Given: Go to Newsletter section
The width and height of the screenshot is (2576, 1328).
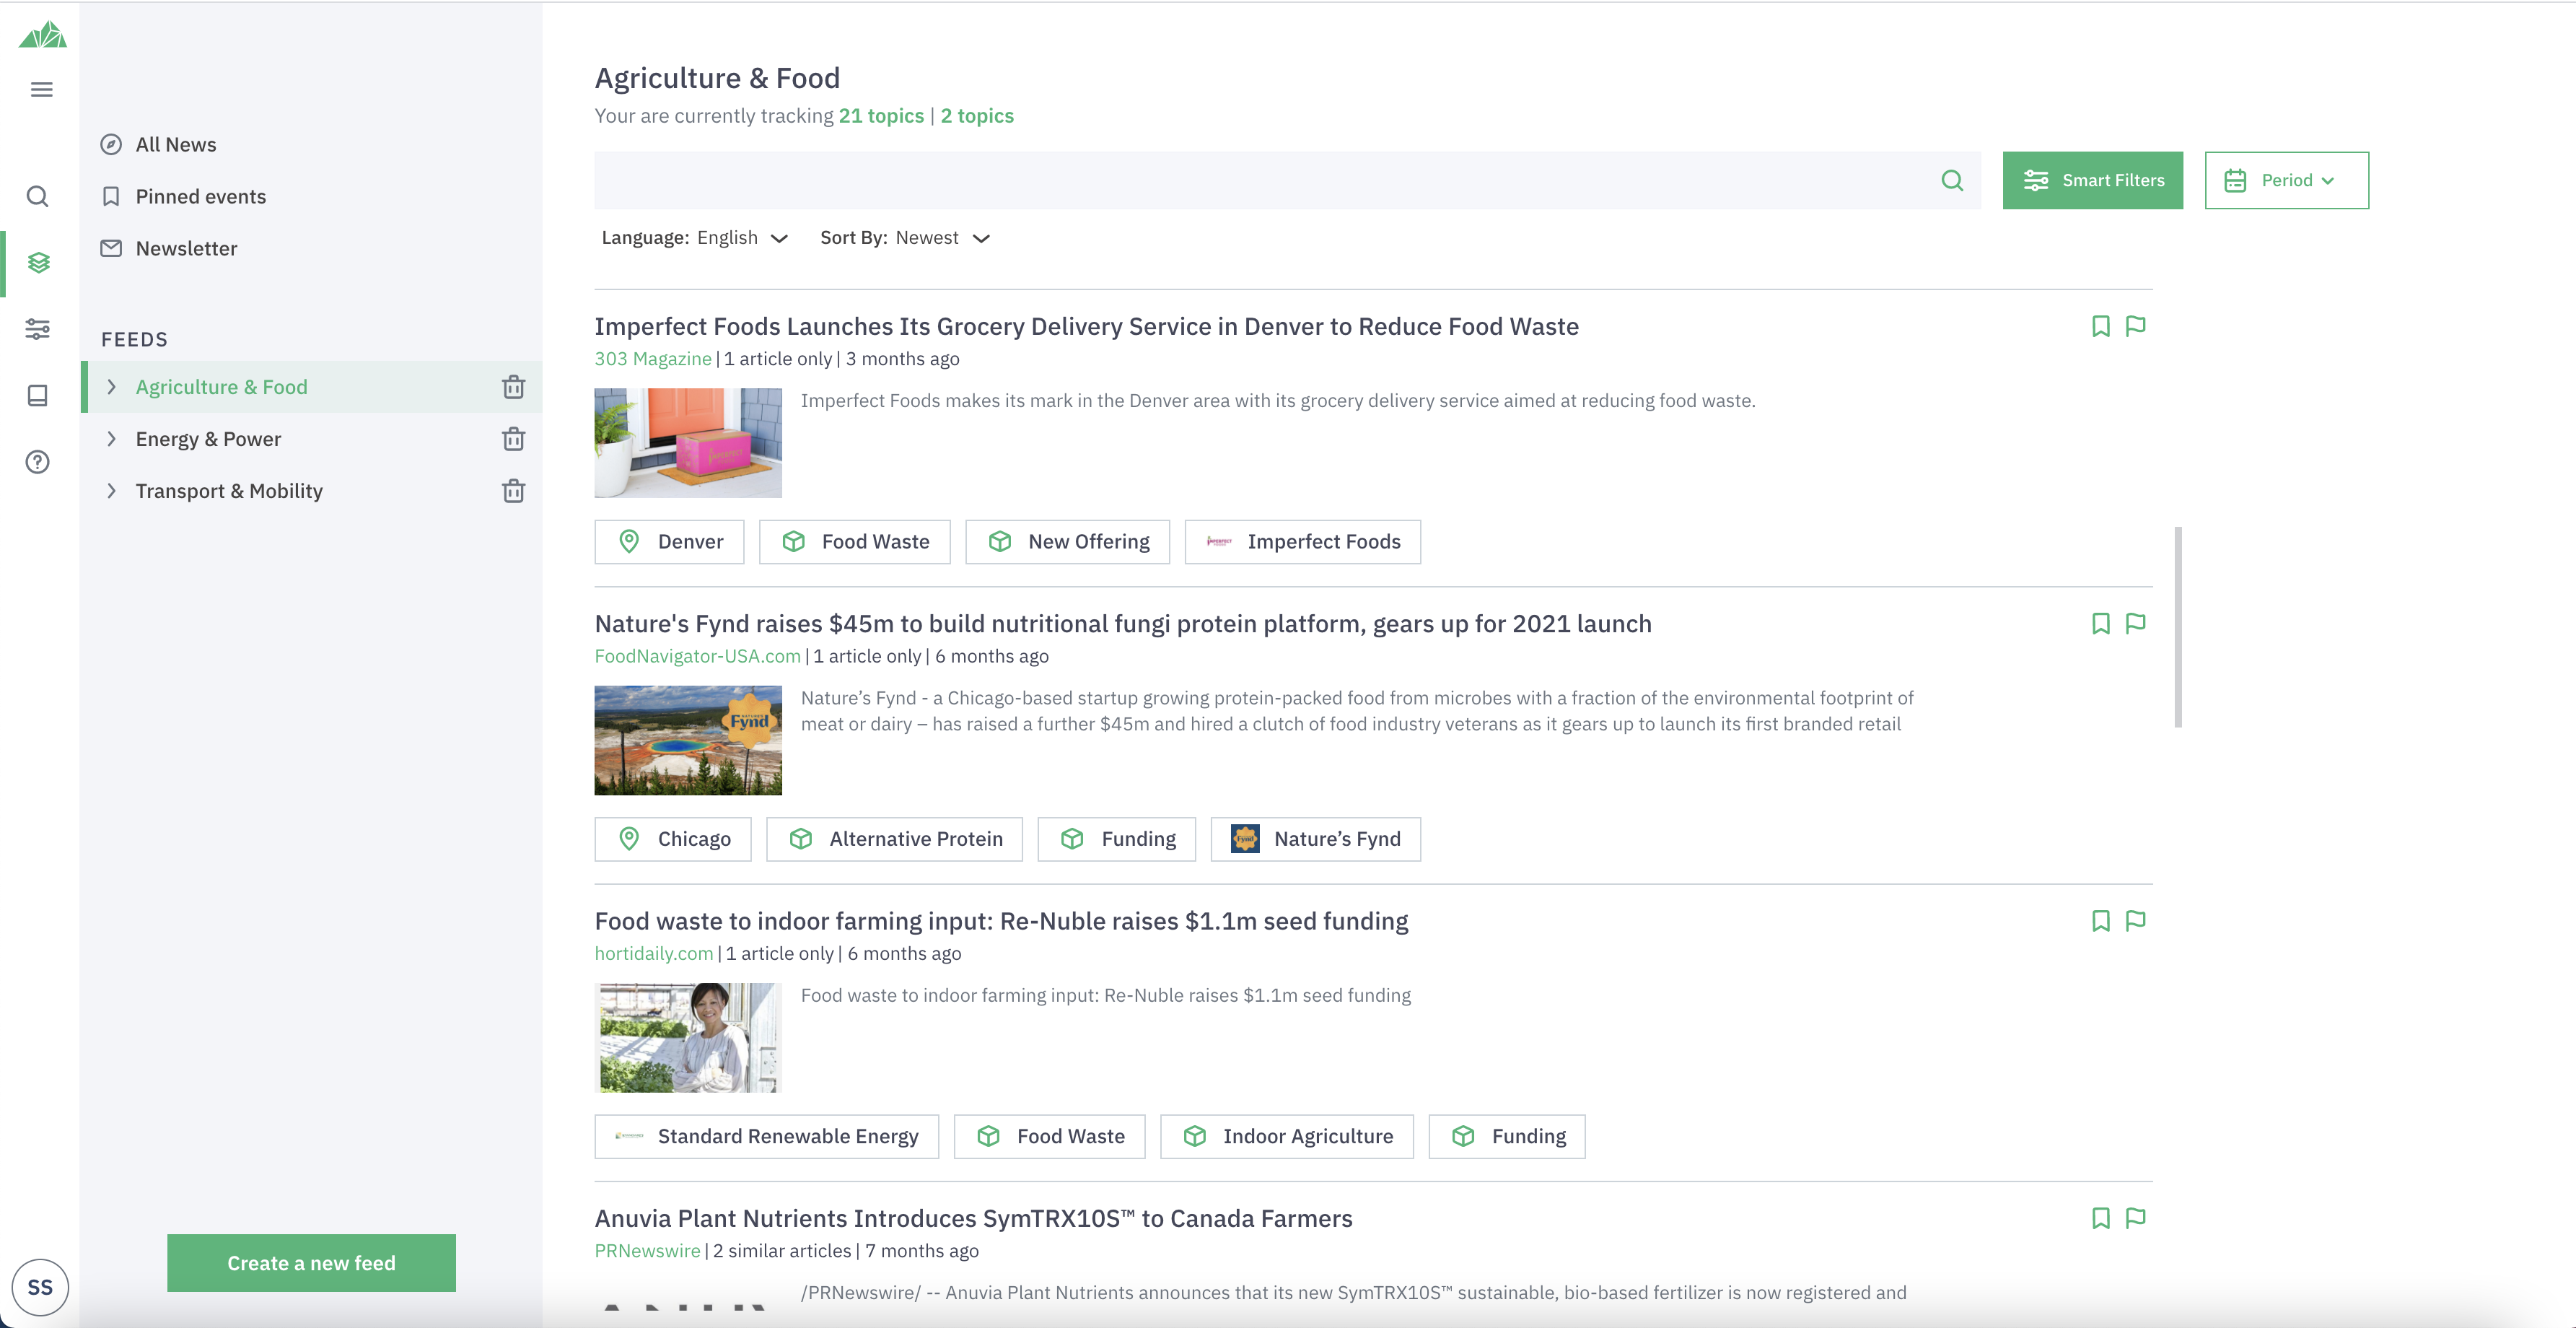Looking at the screenshot, I should tap(186, 248).
